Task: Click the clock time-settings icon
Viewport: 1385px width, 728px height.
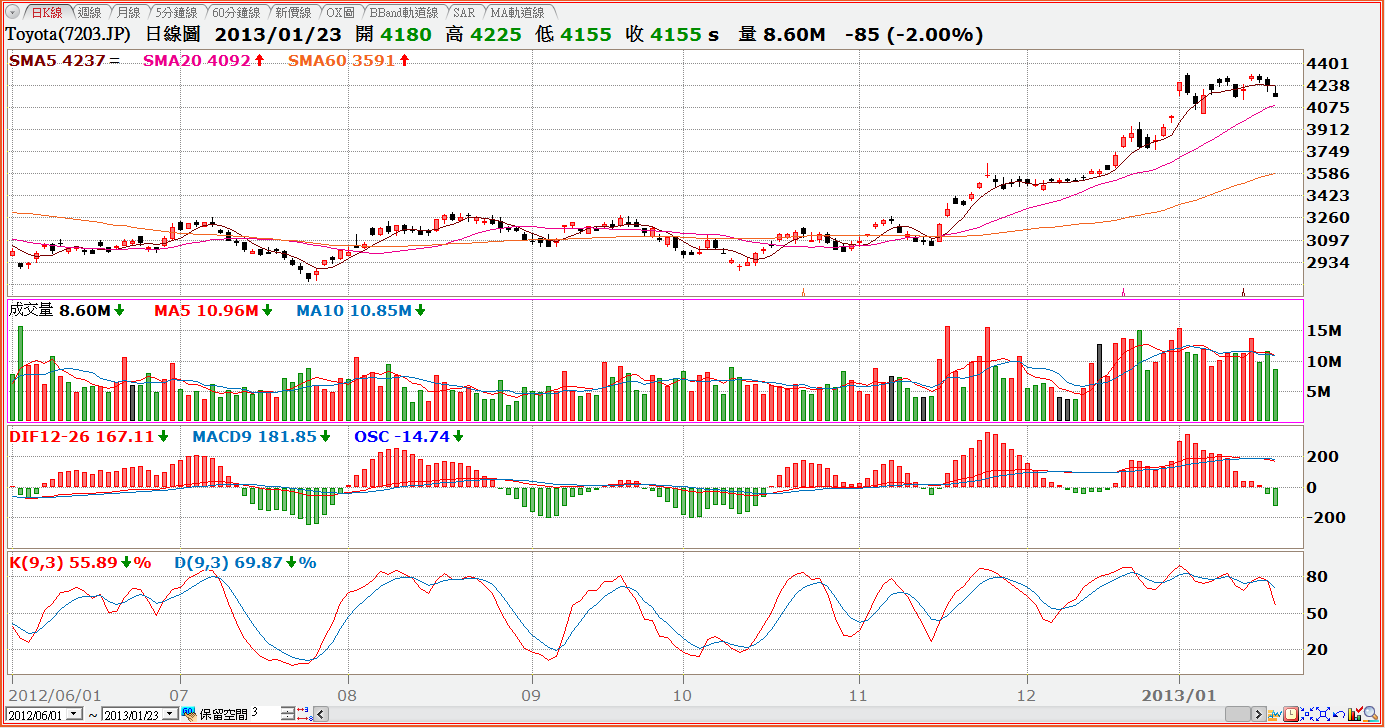Action: pyautogui.click(x=1291, y=714)
